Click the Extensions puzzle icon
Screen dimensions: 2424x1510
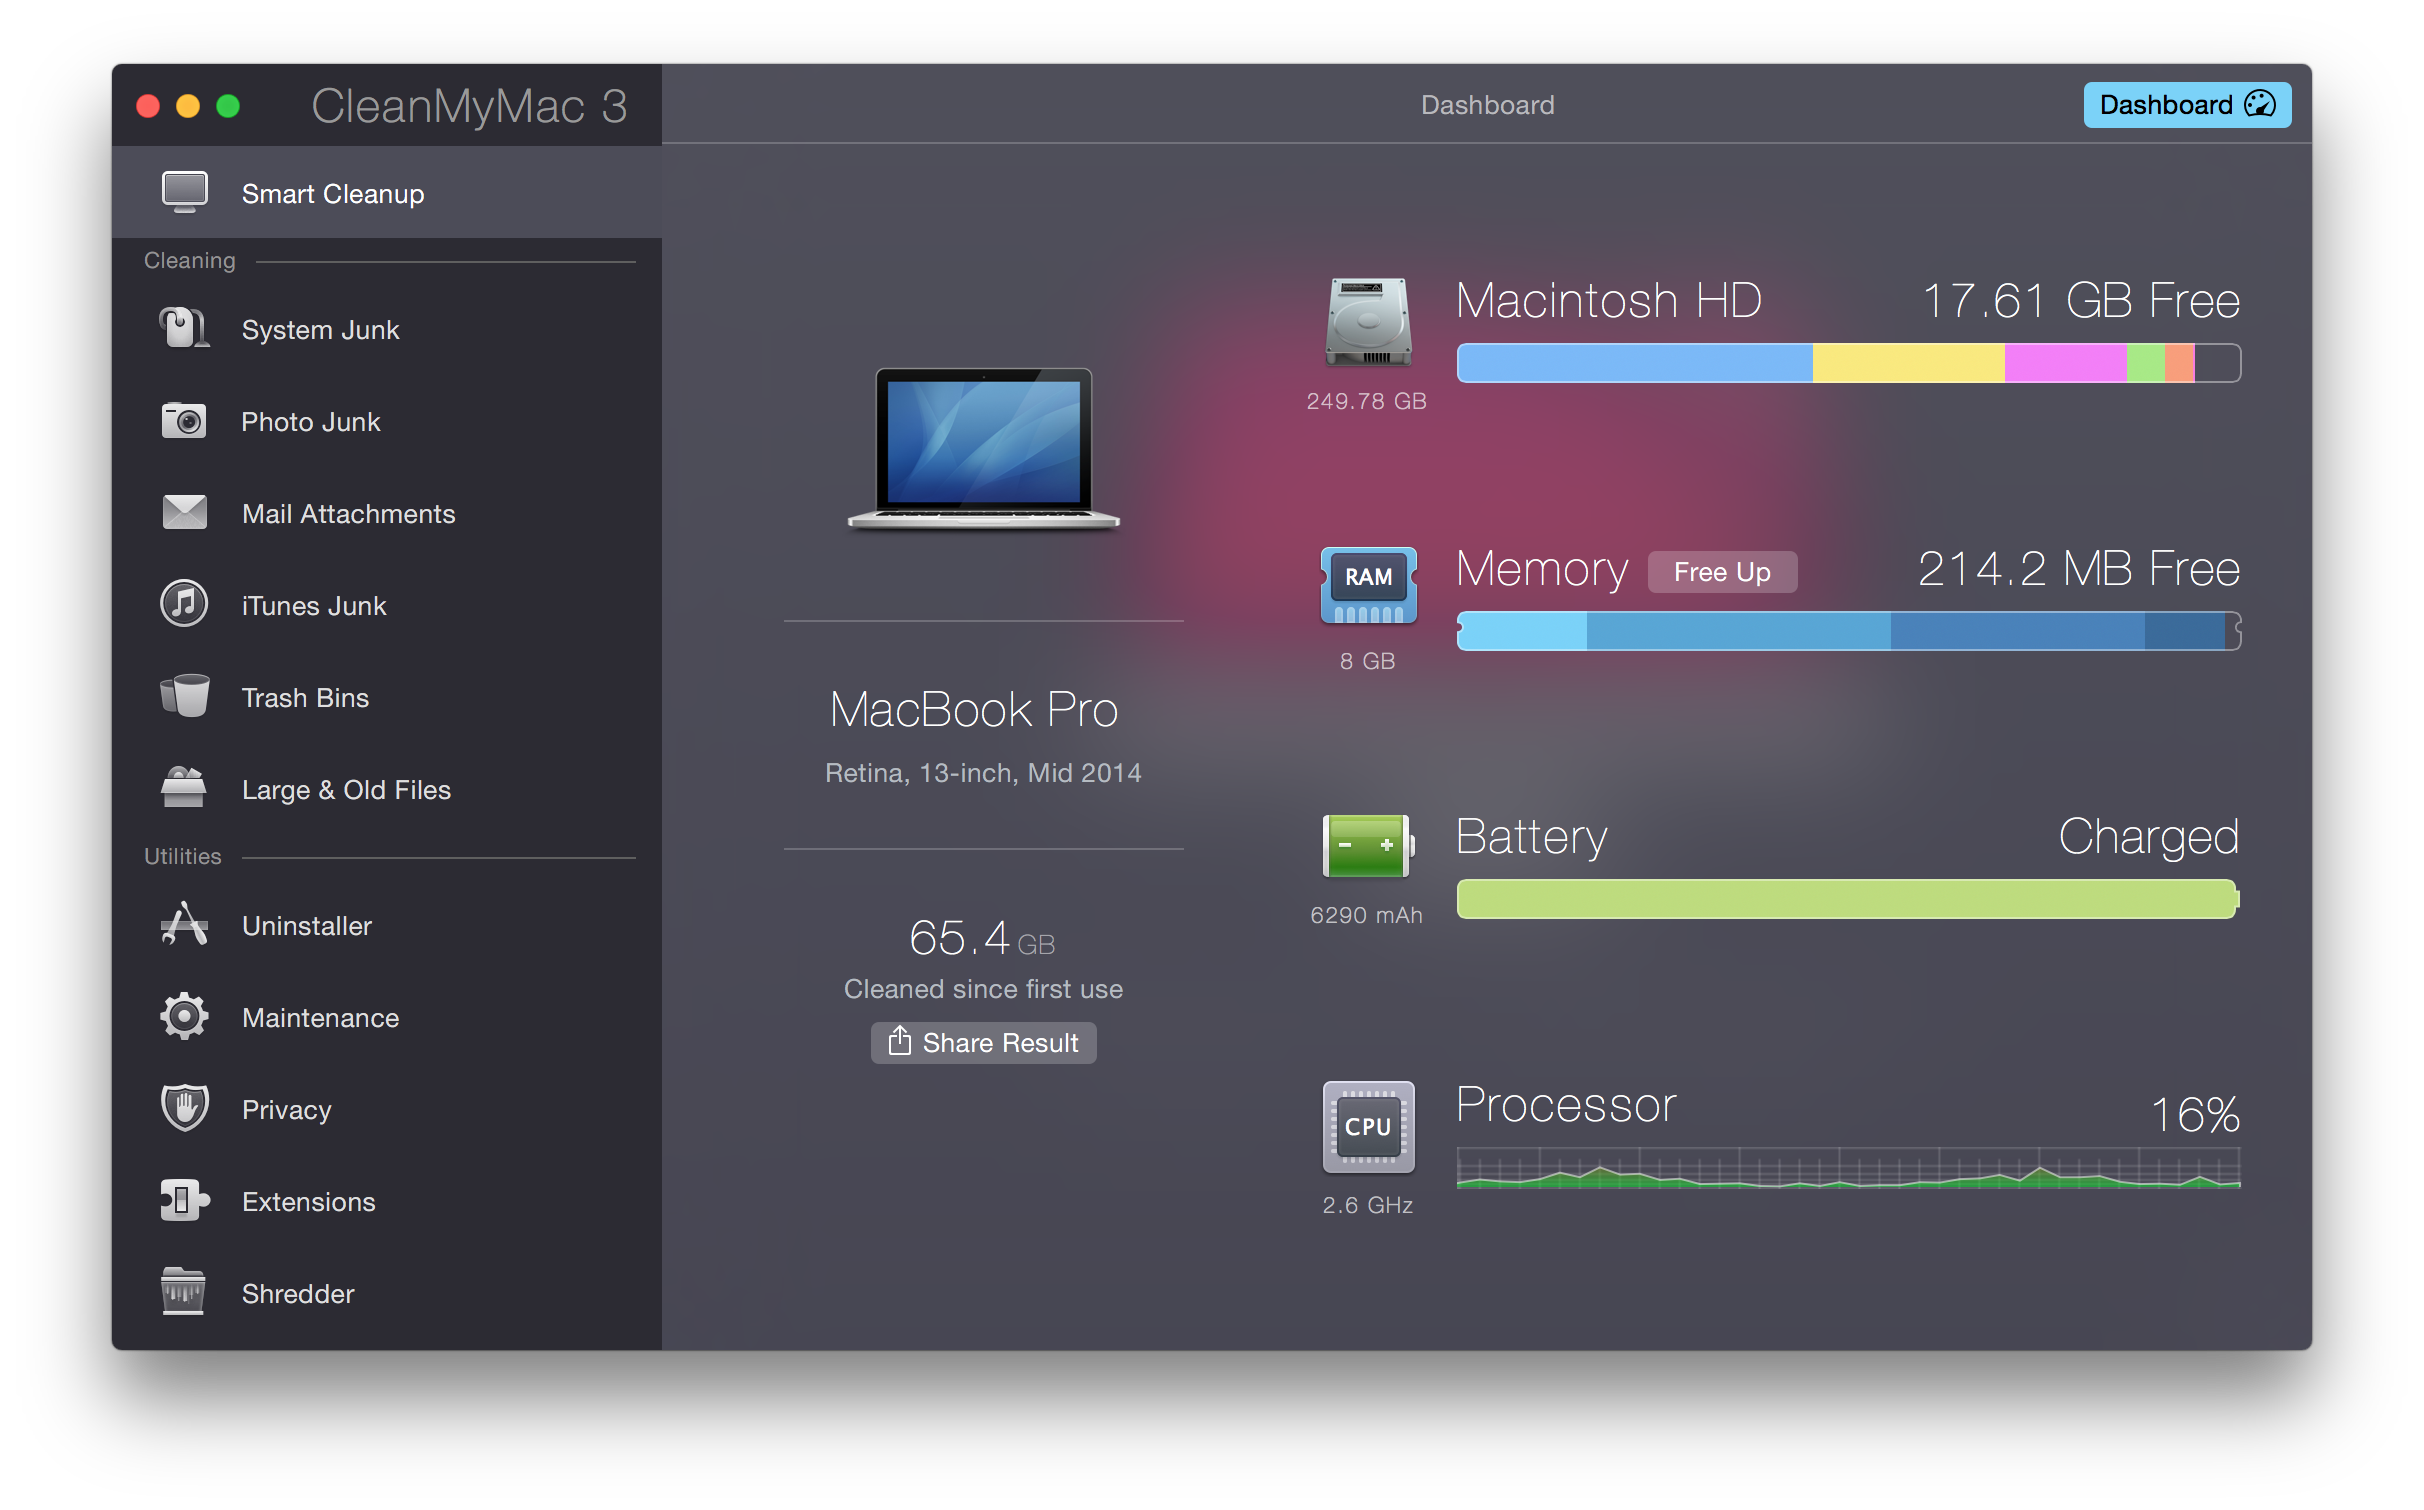184,1200
